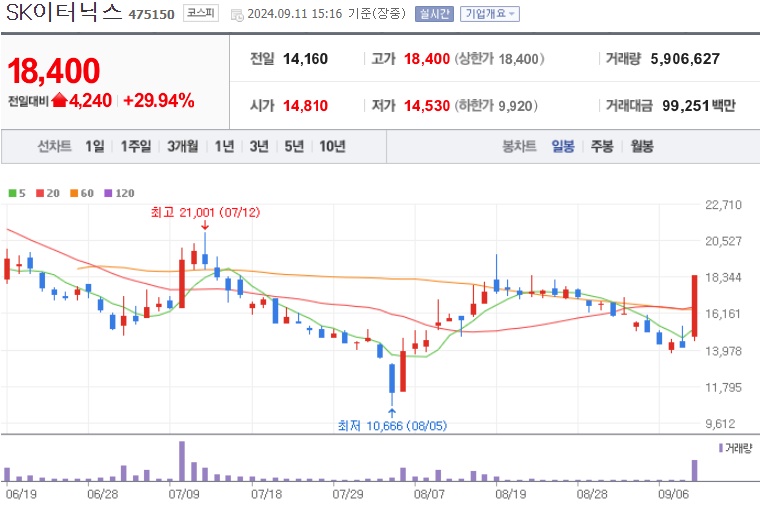Click the 시가 value 14,810
This screenshot has width=760, height=510.
pos(305,105)
